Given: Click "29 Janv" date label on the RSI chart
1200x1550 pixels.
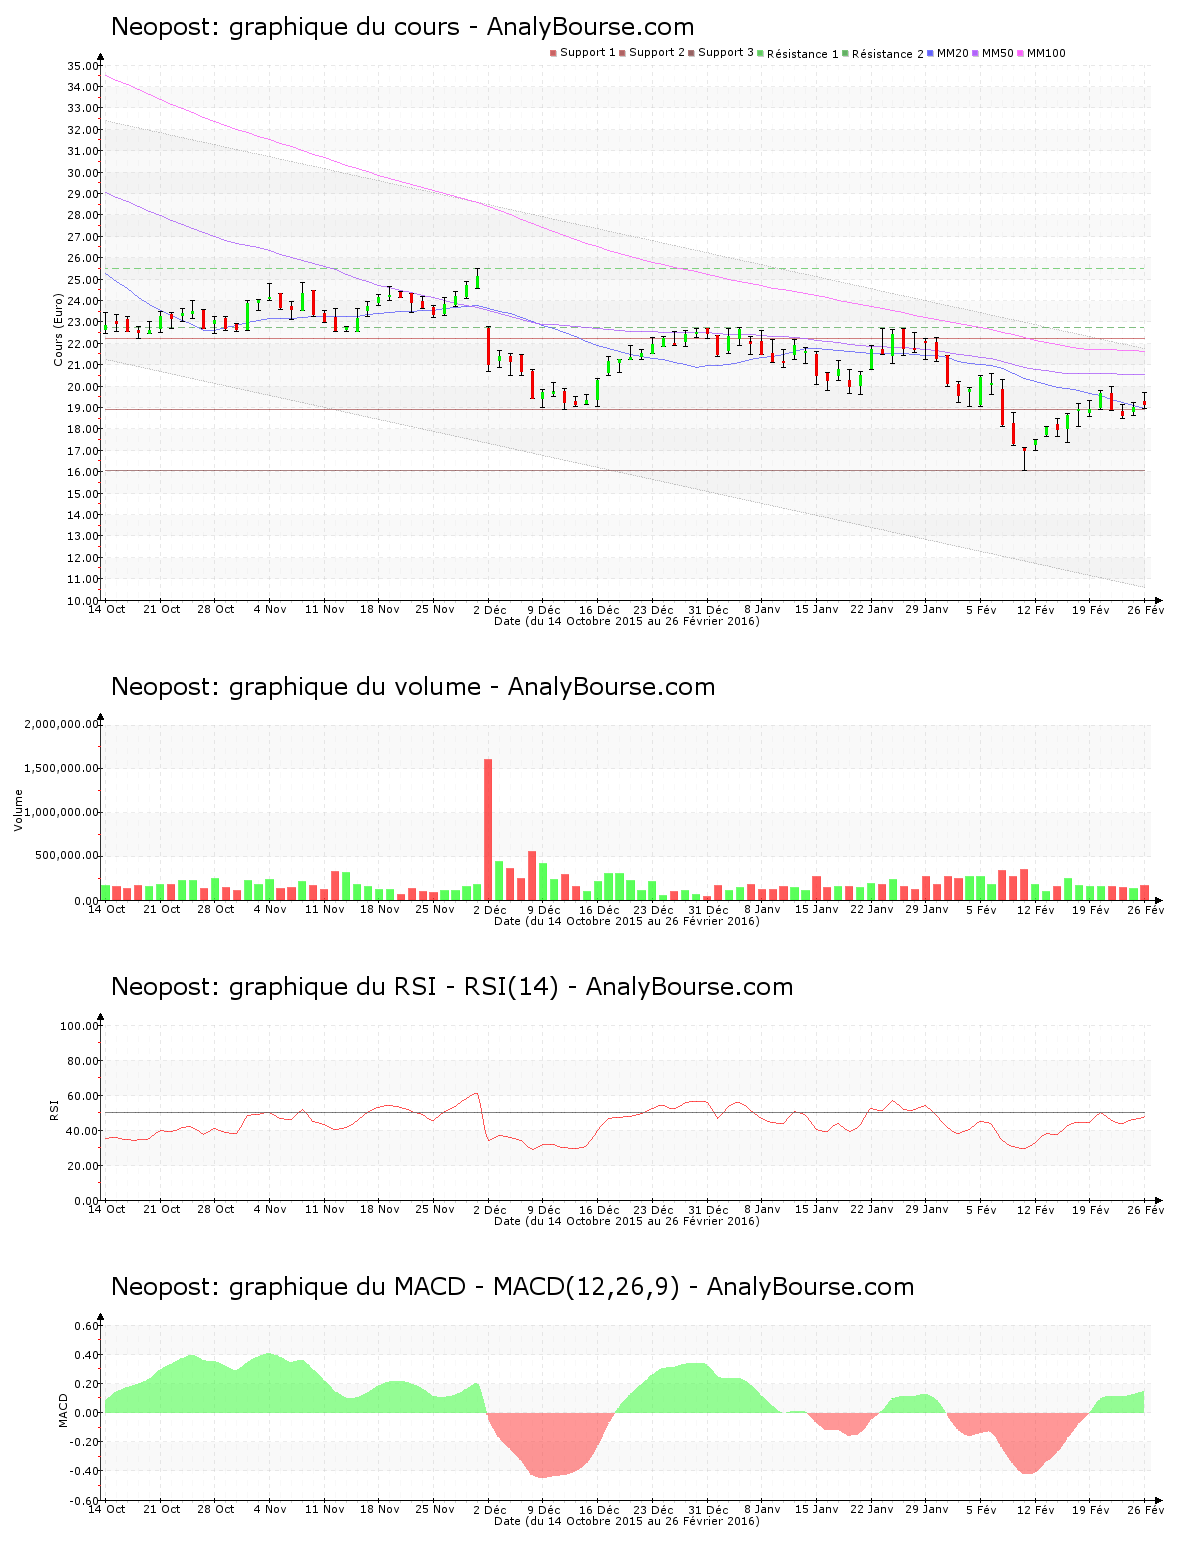Looking at the screenshot, I should click(927, 1209).
